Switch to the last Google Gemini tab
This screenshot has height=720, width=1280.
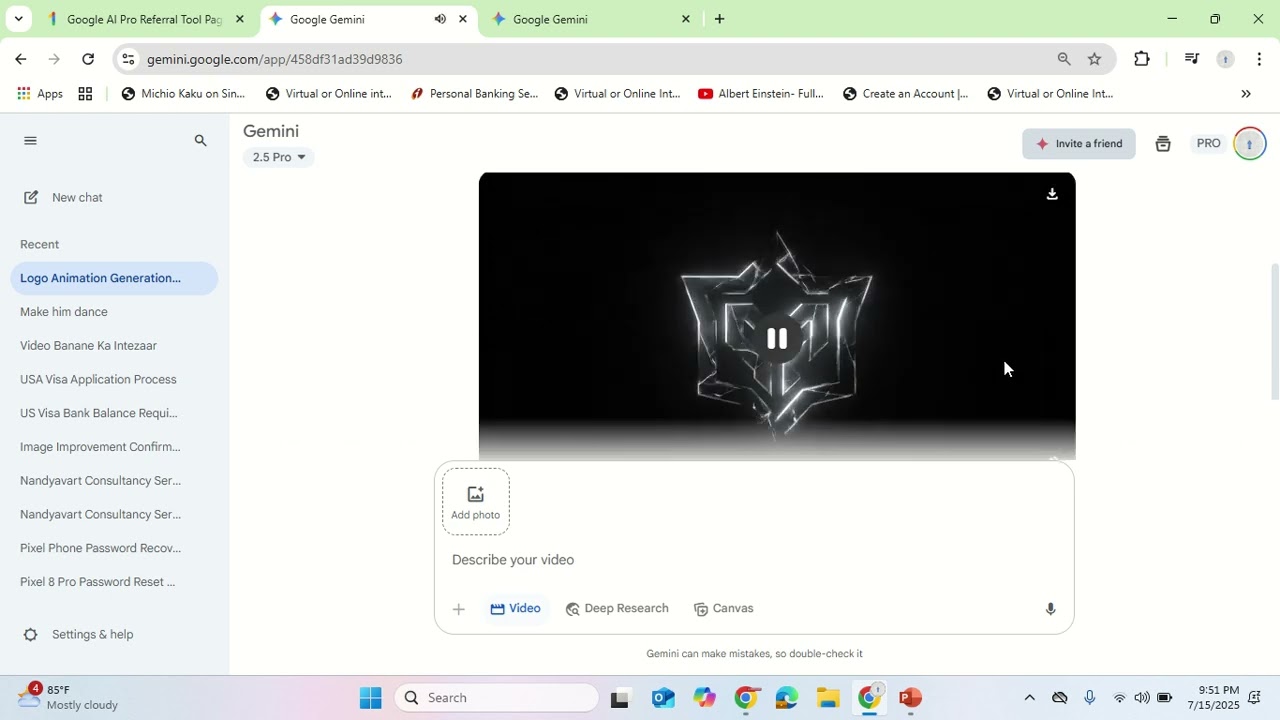click(592, 19)
